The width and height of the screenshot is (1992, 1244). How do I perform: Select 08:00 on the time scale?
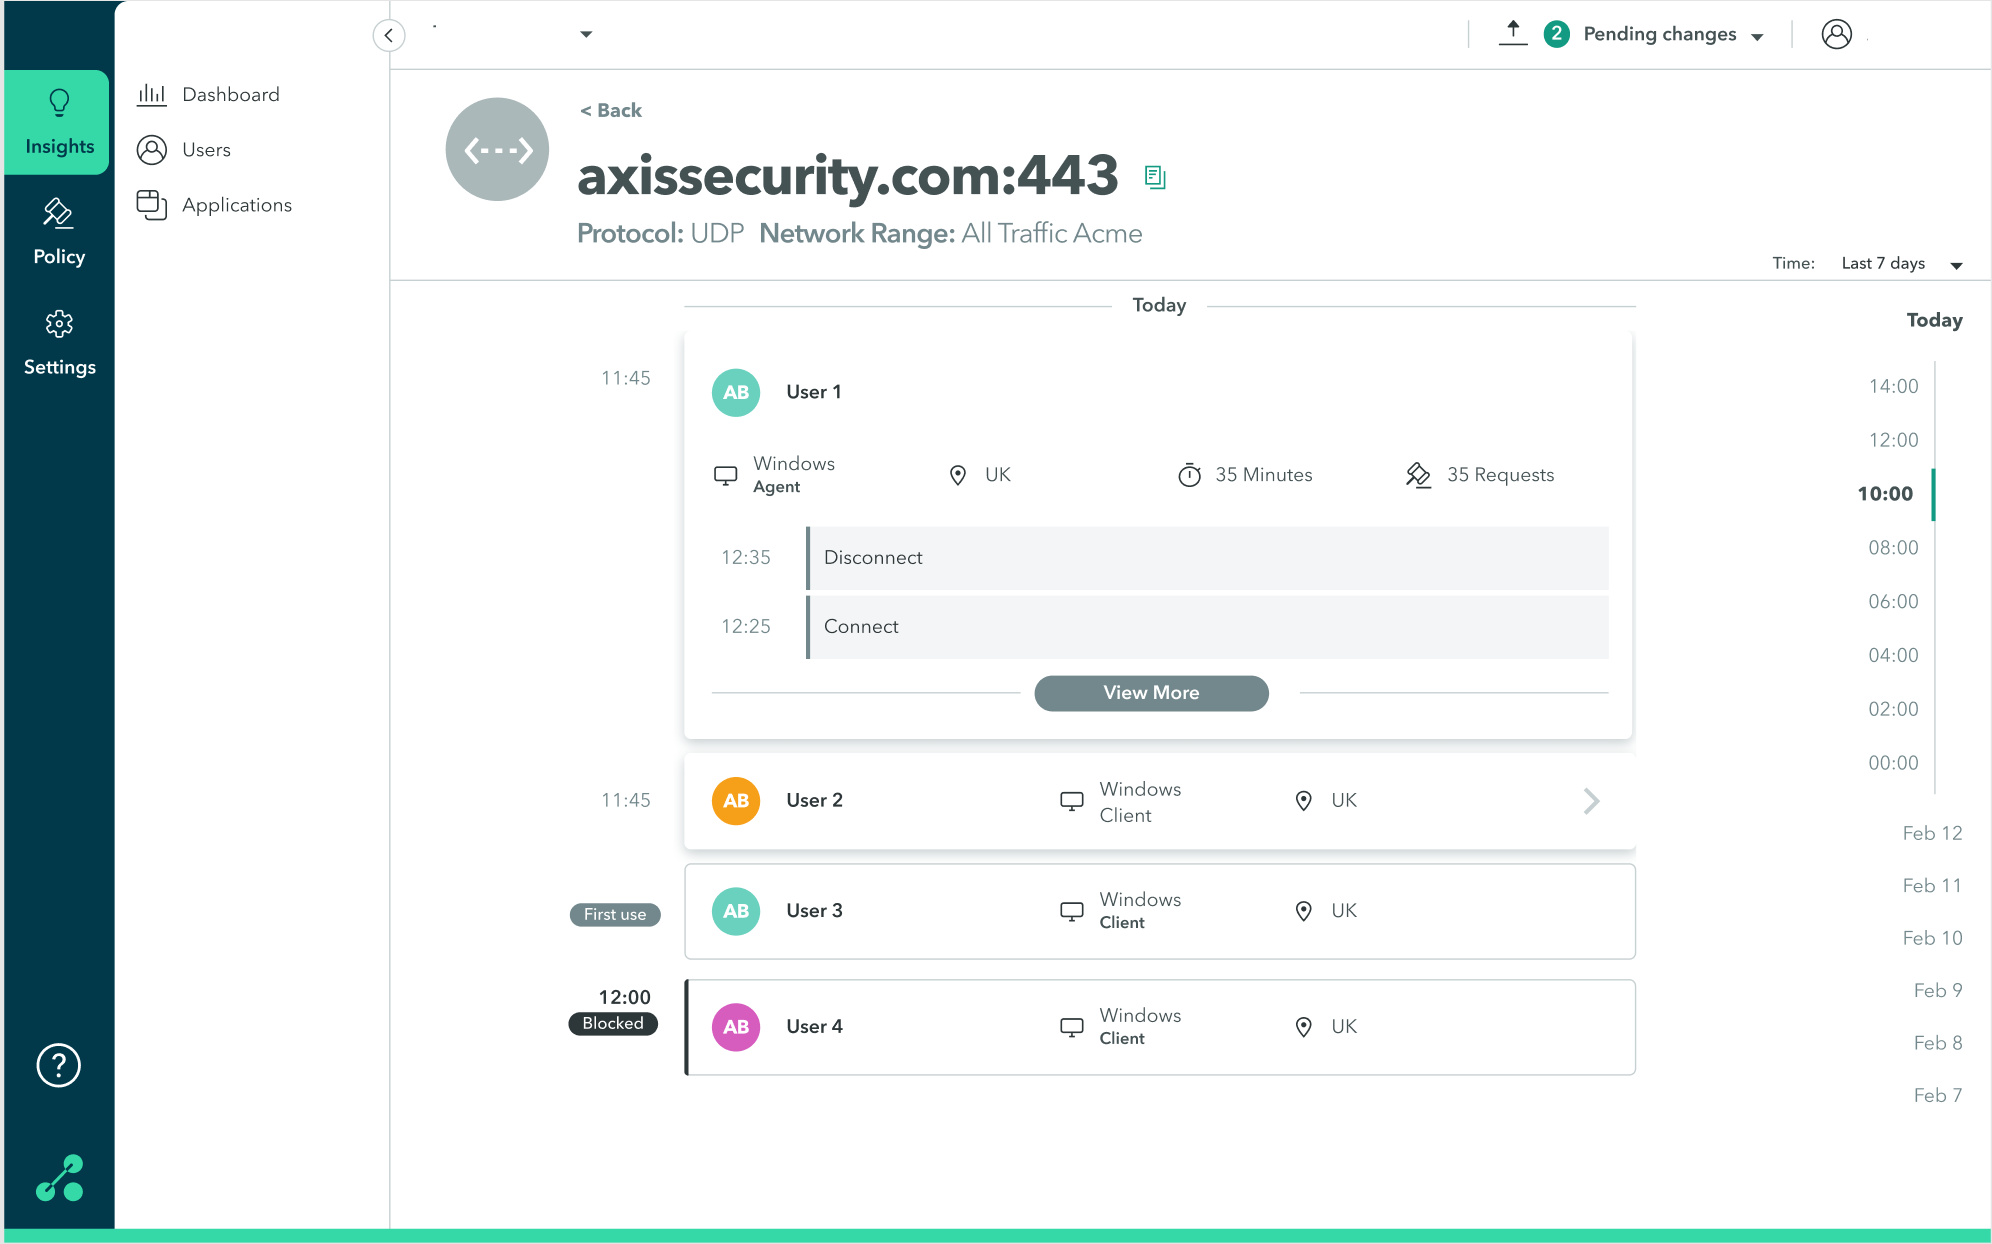pyautogui.click(x=1892, y=547)
